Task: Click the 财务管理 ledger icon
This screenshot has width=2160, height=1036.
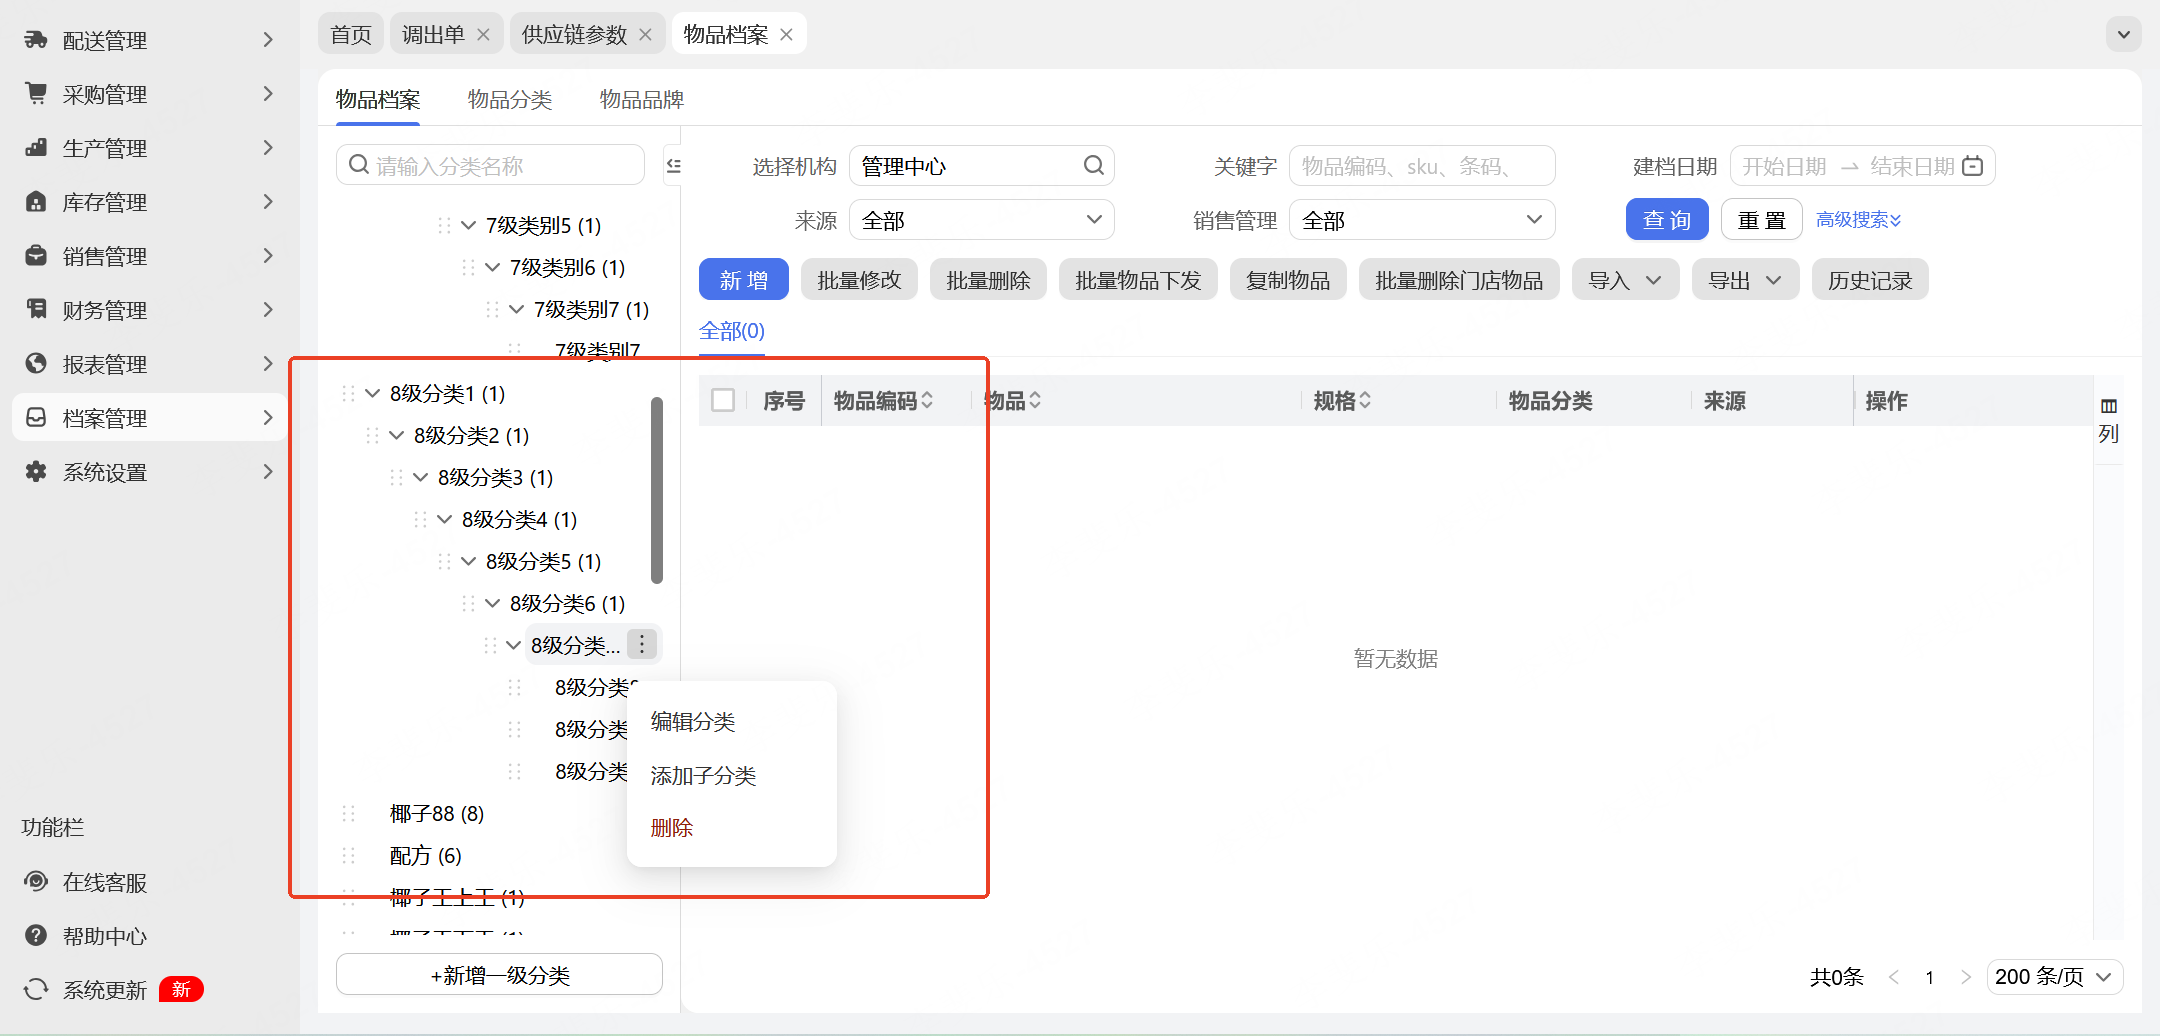Action: tap(36, 310)
